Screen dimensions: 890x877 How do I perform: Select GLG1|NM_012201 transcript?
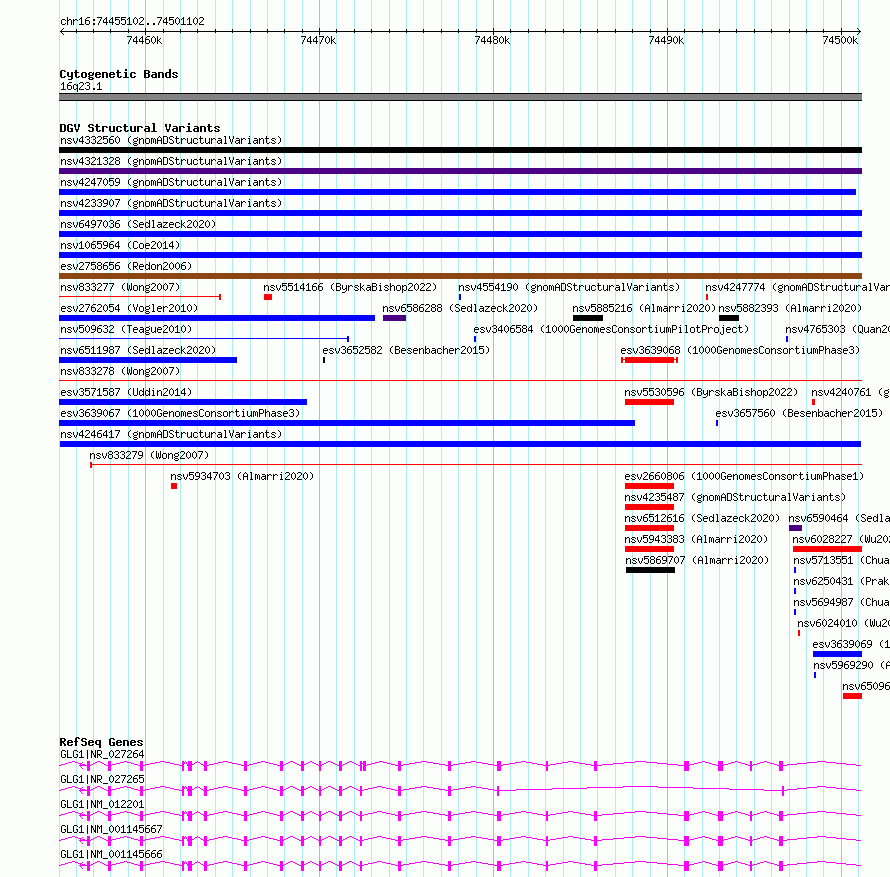pos(460,816)
